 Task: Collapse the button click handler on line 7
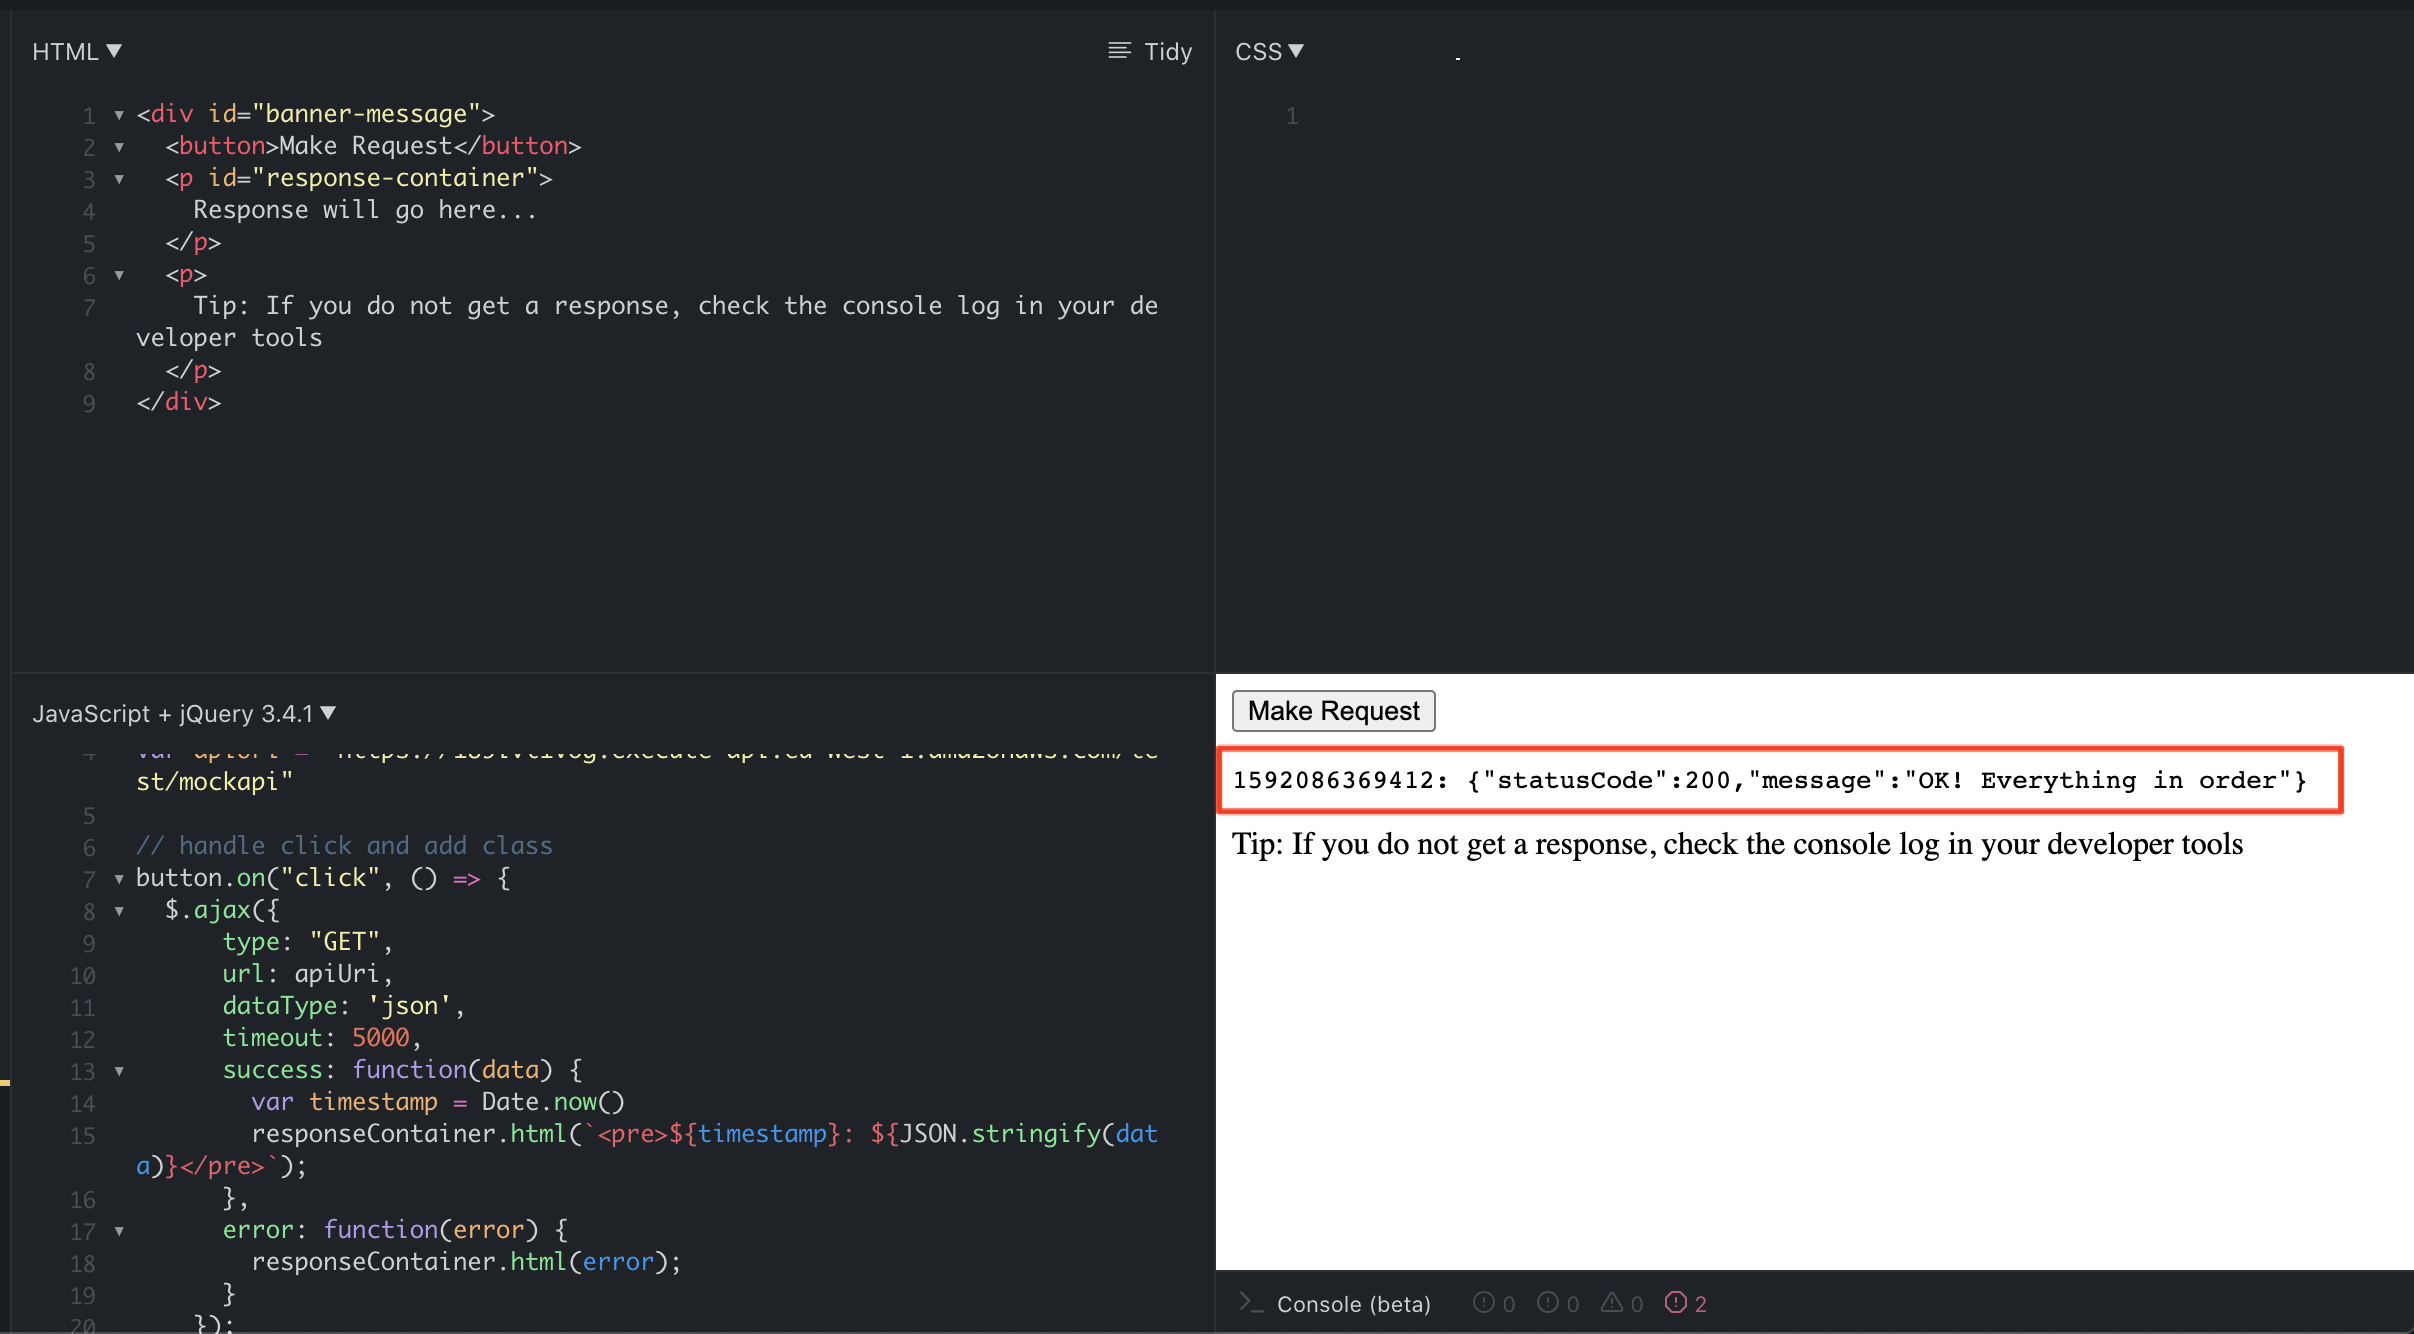119,879
